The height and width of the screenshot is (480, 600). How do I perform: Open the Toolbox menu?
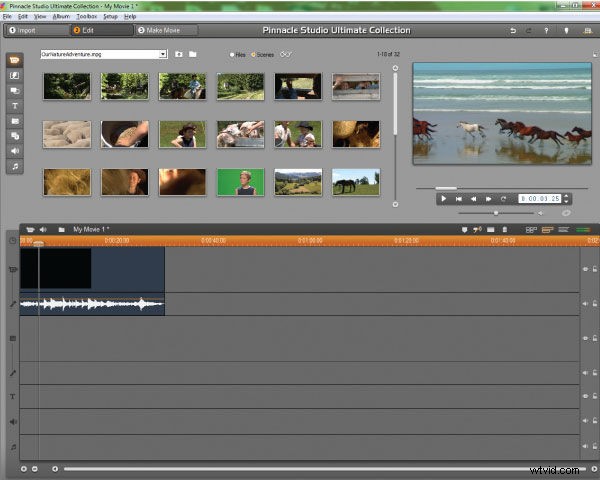click(86, 16)
